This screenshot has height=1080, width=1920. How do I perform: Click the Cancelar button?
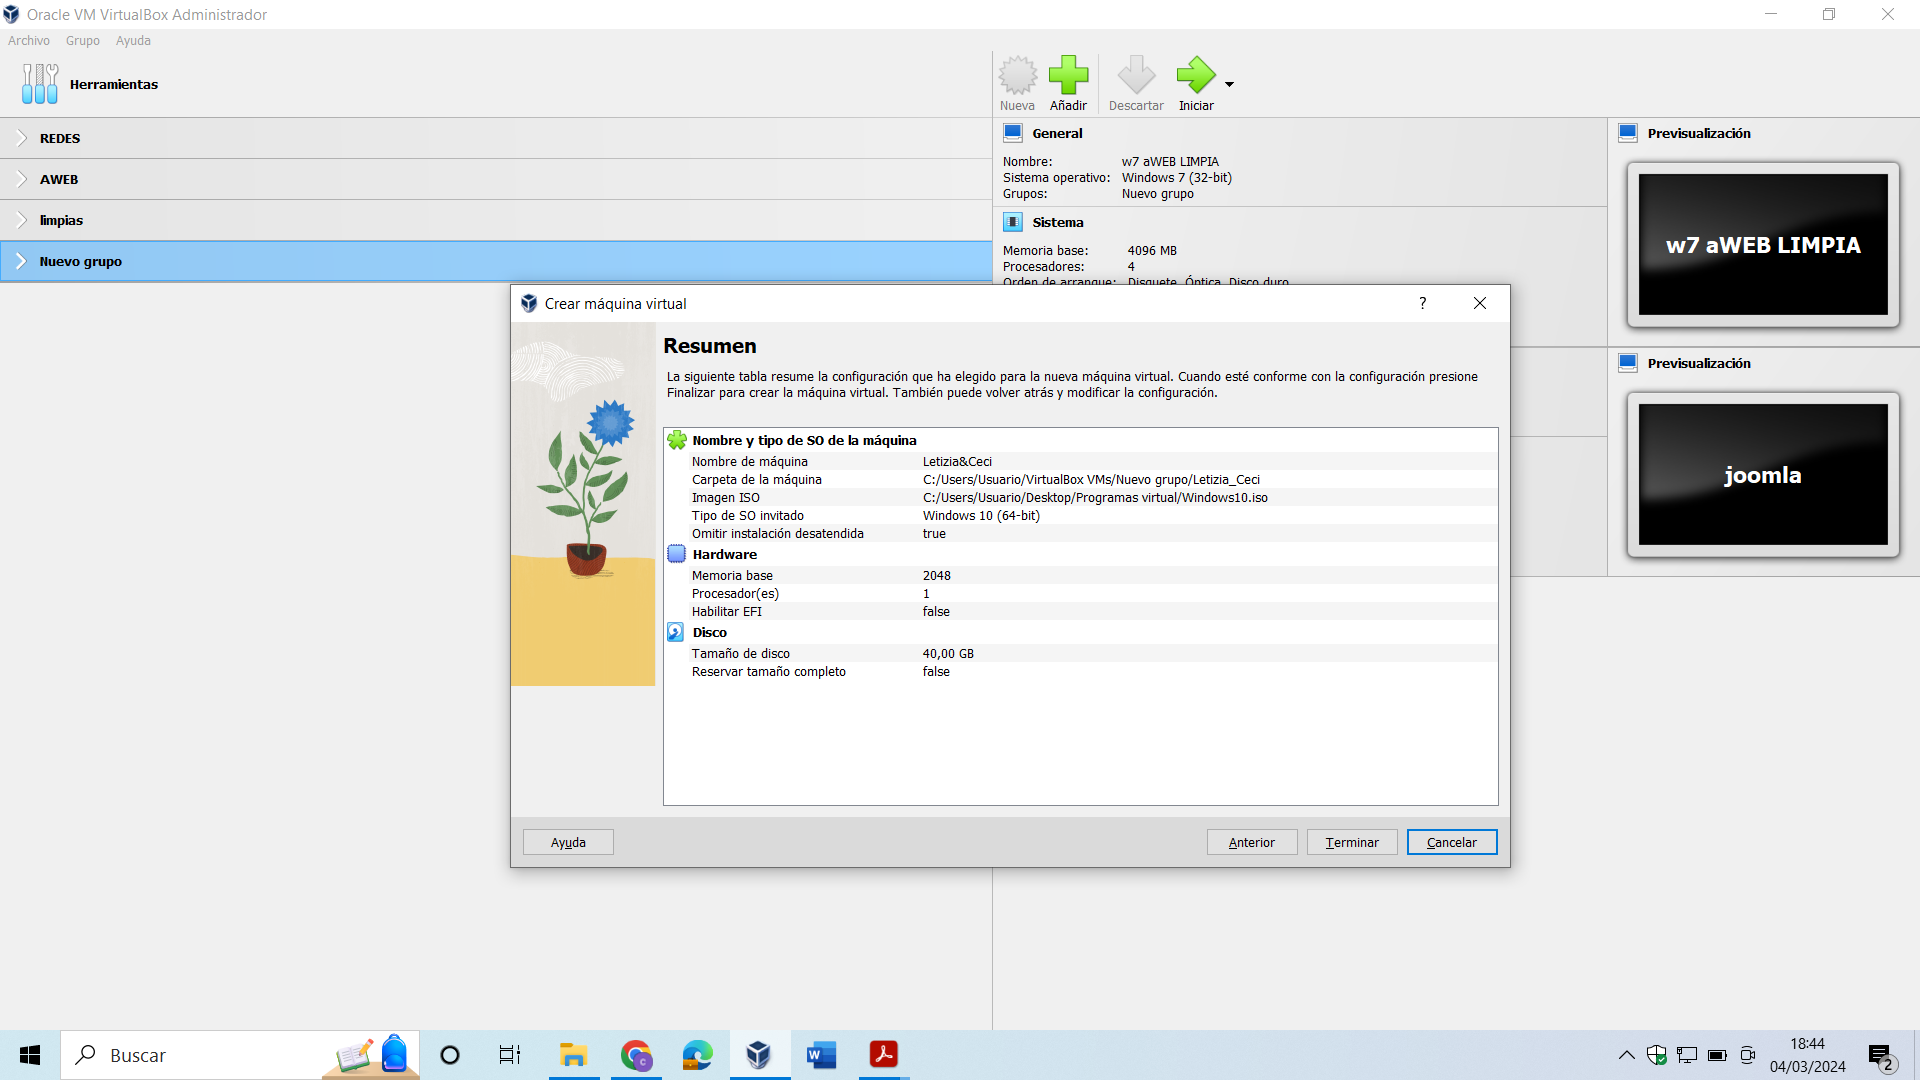tap(1451, 842)
